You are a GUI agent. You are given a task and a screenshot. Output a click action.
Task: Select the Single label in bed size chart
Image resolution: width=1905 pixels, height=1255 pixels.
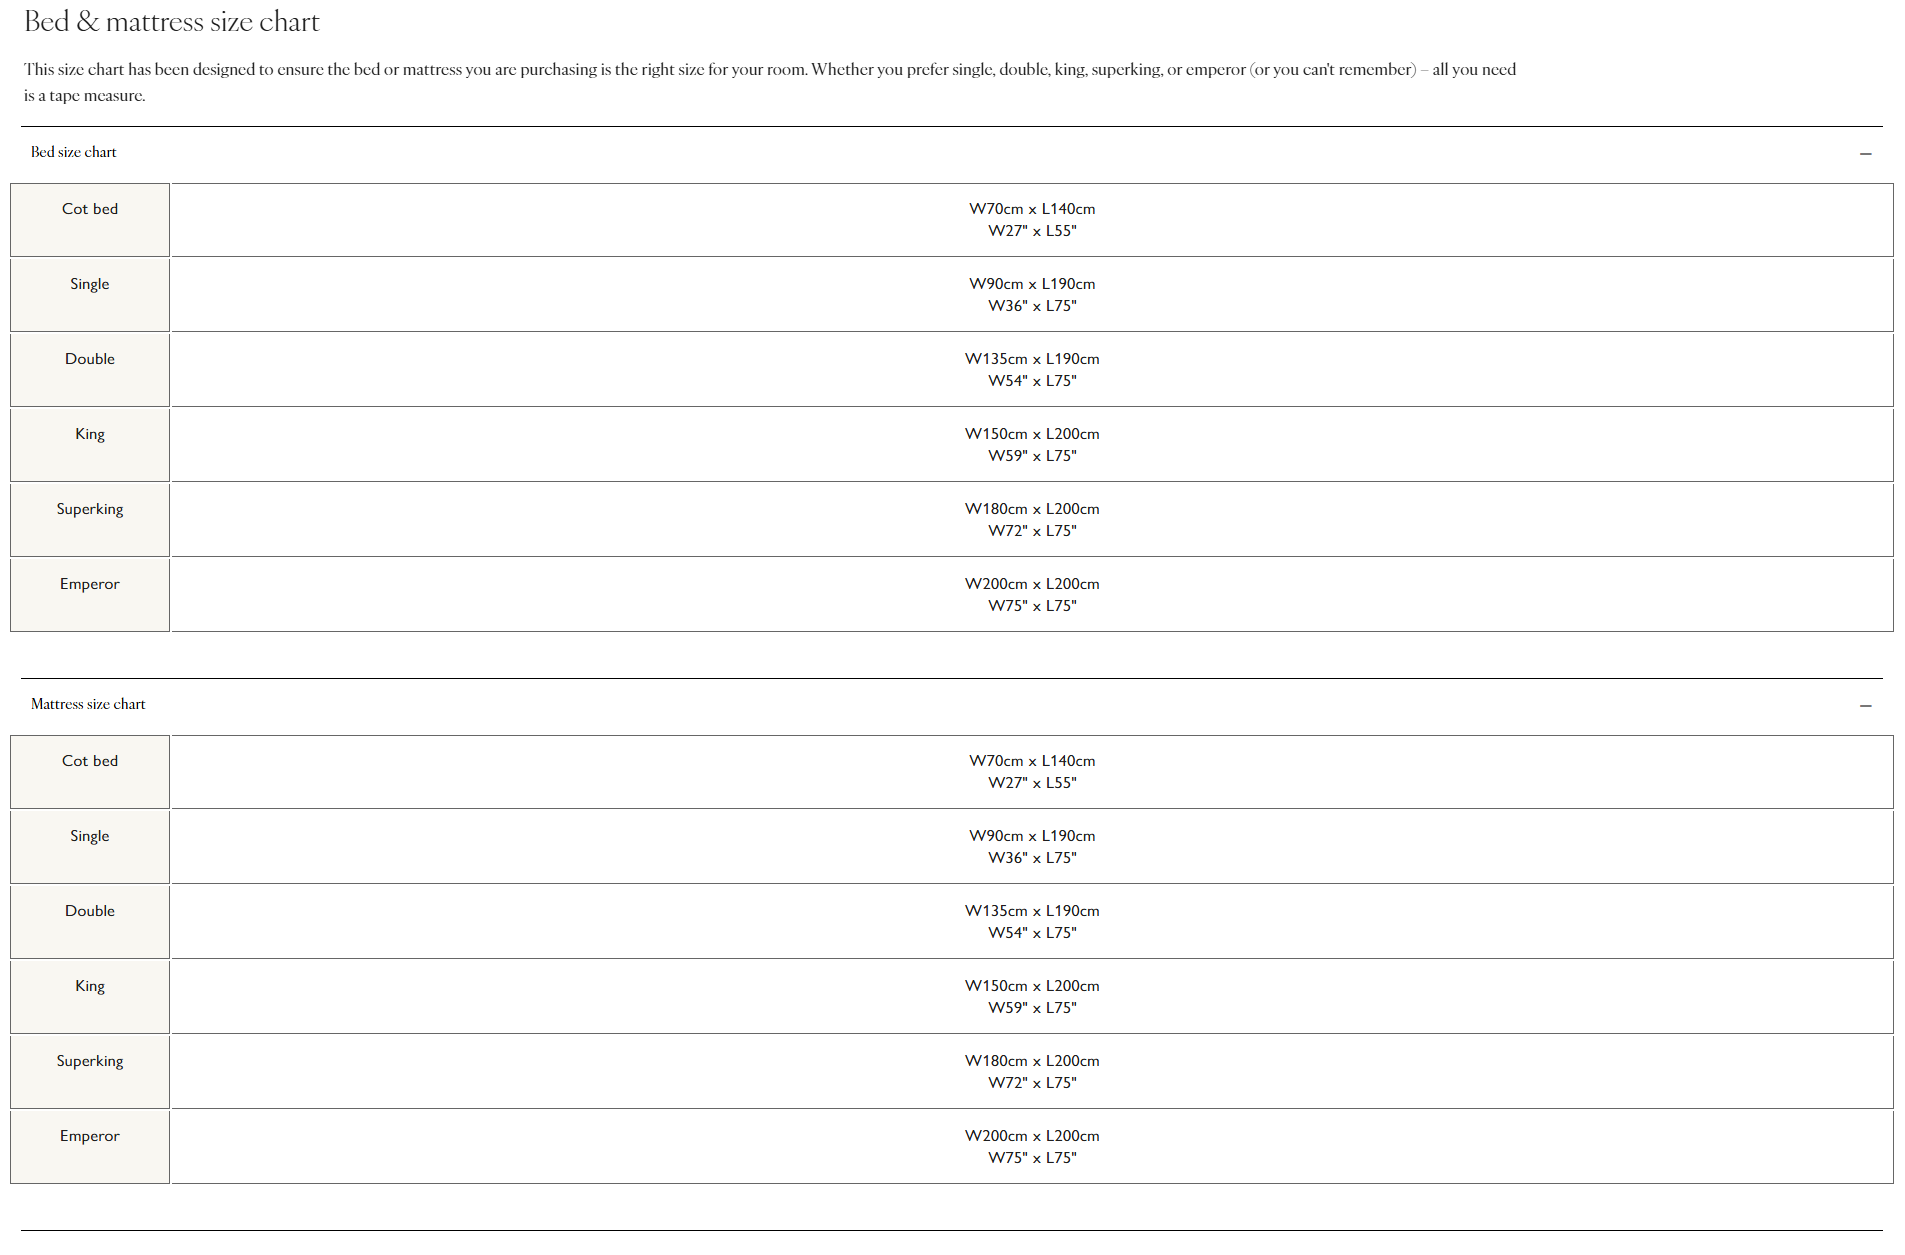click(x=90, y=284)
